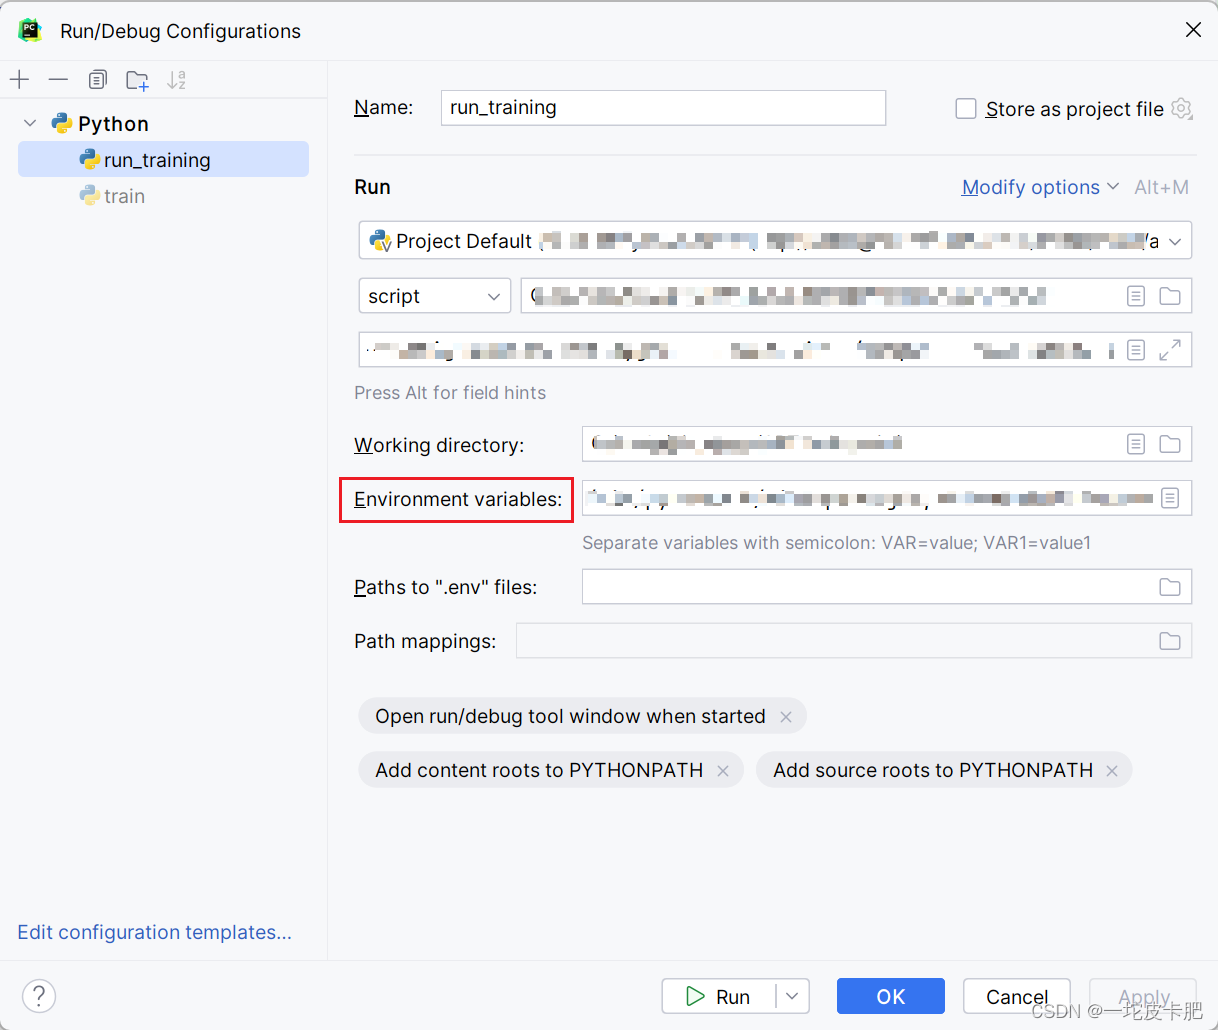1218x1030 pixels.
Task: Create a new folder for configurations
Action: pyautogui.click(x=137, y=79)
